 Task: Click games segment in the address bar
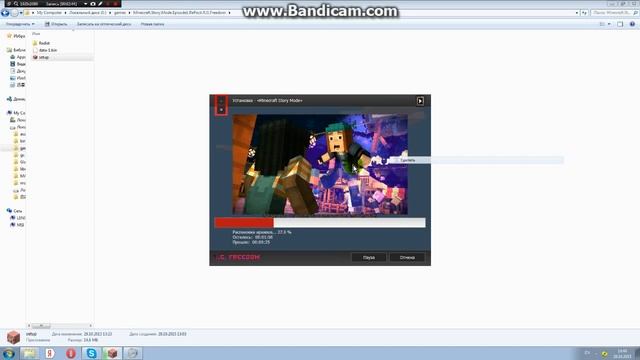pyautogui.click(x=120, y=13)
